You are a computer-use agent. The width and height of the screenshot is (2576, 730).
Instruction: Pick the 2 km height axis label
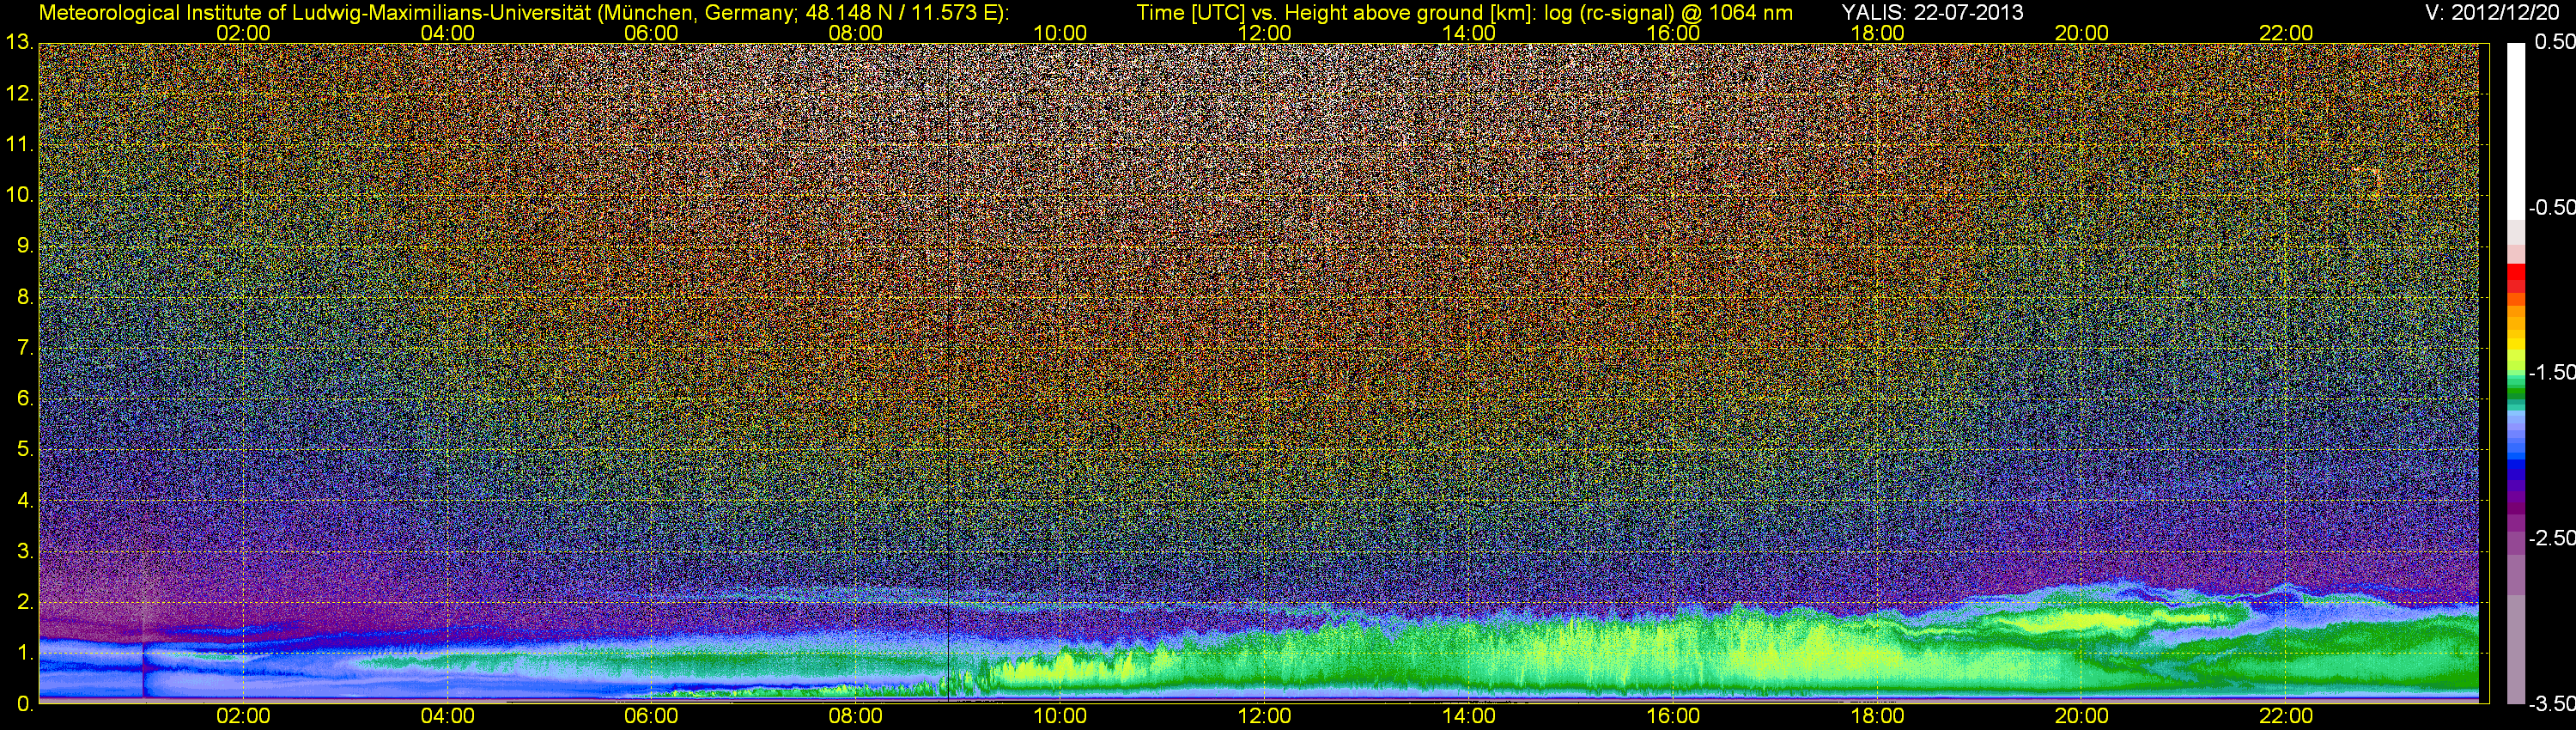pos(24,602)
